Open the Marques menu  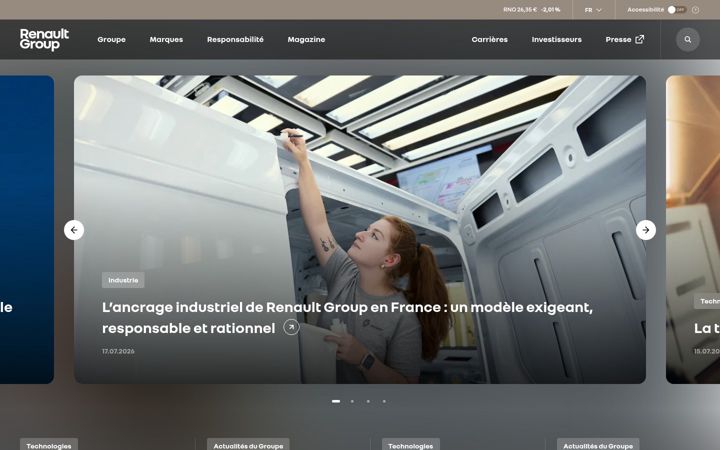pos(166,39)
